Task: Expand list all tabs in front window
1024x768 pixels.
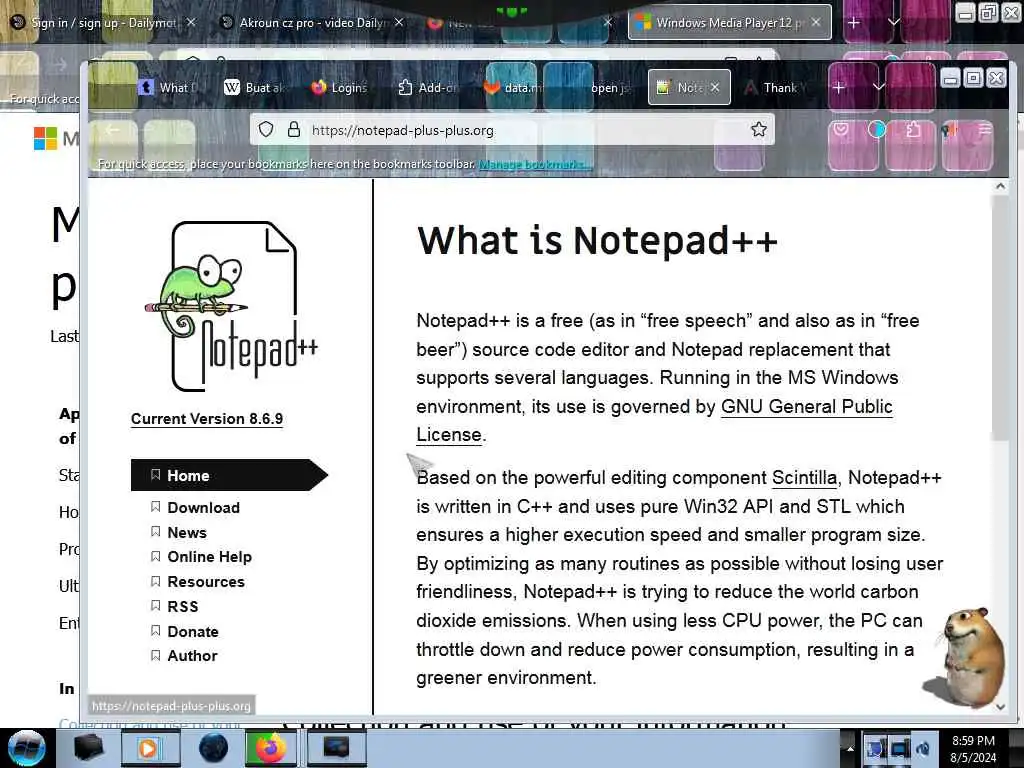Action: pyautogui.click(x=879, y=87)
